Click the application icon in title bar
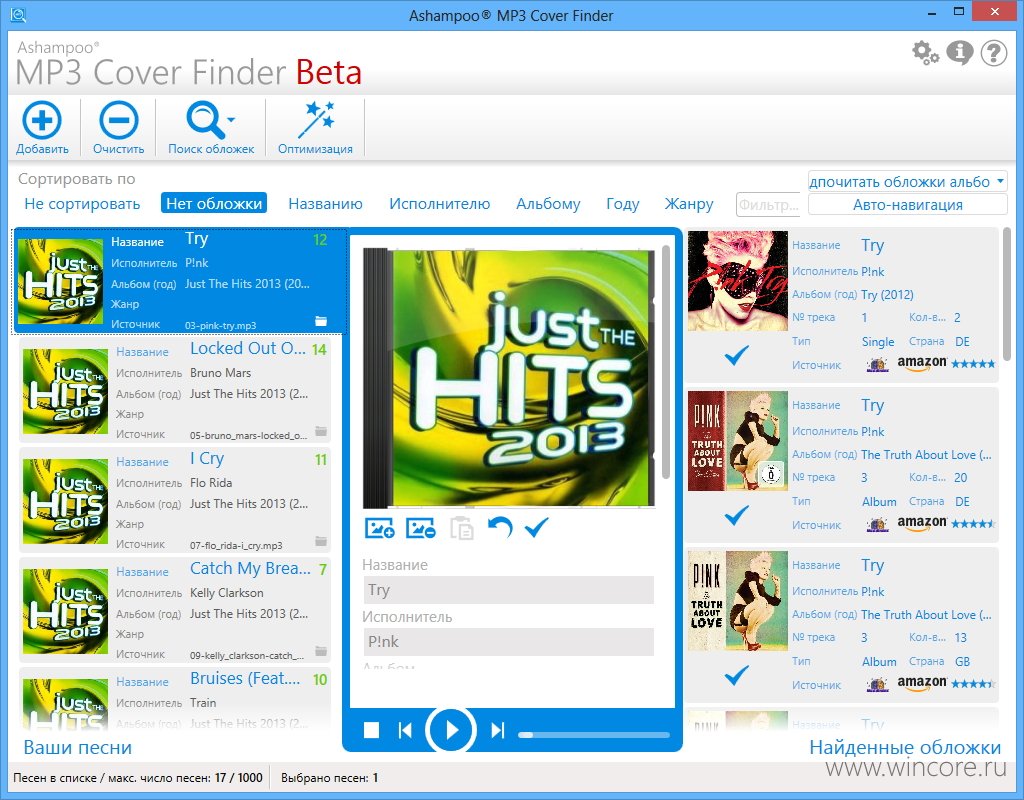This screenshot has width=1024, height=800. 18,14
